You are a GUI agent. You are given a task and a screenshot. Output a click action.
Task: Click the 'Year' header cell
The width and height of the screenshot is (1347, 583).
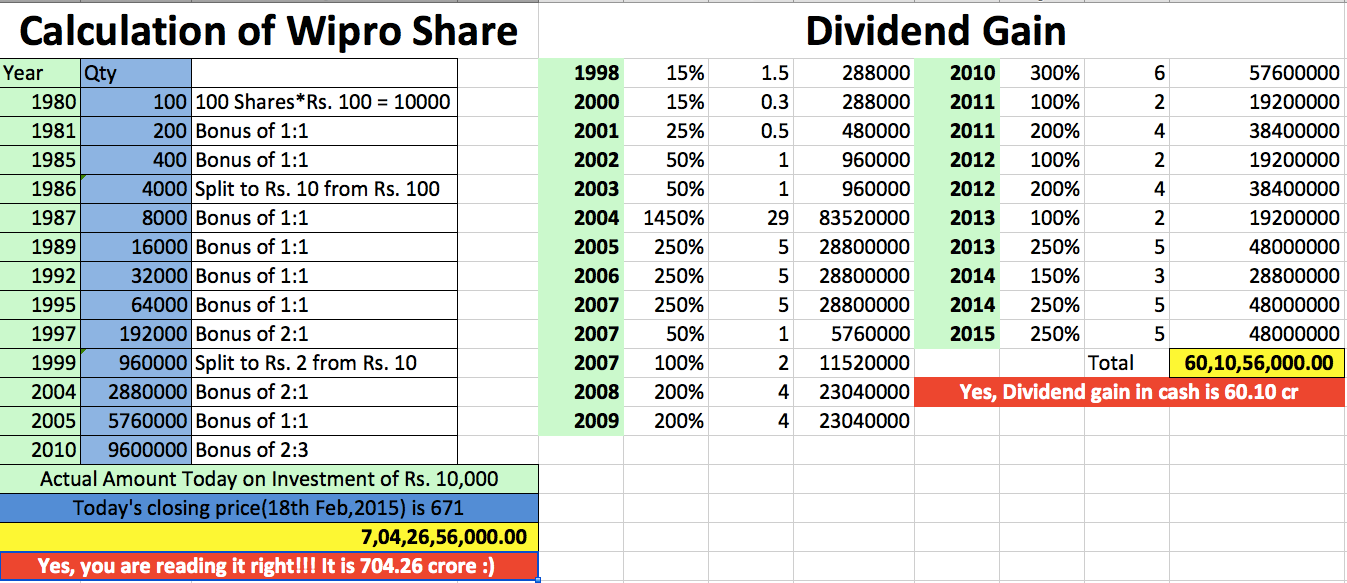40,72
